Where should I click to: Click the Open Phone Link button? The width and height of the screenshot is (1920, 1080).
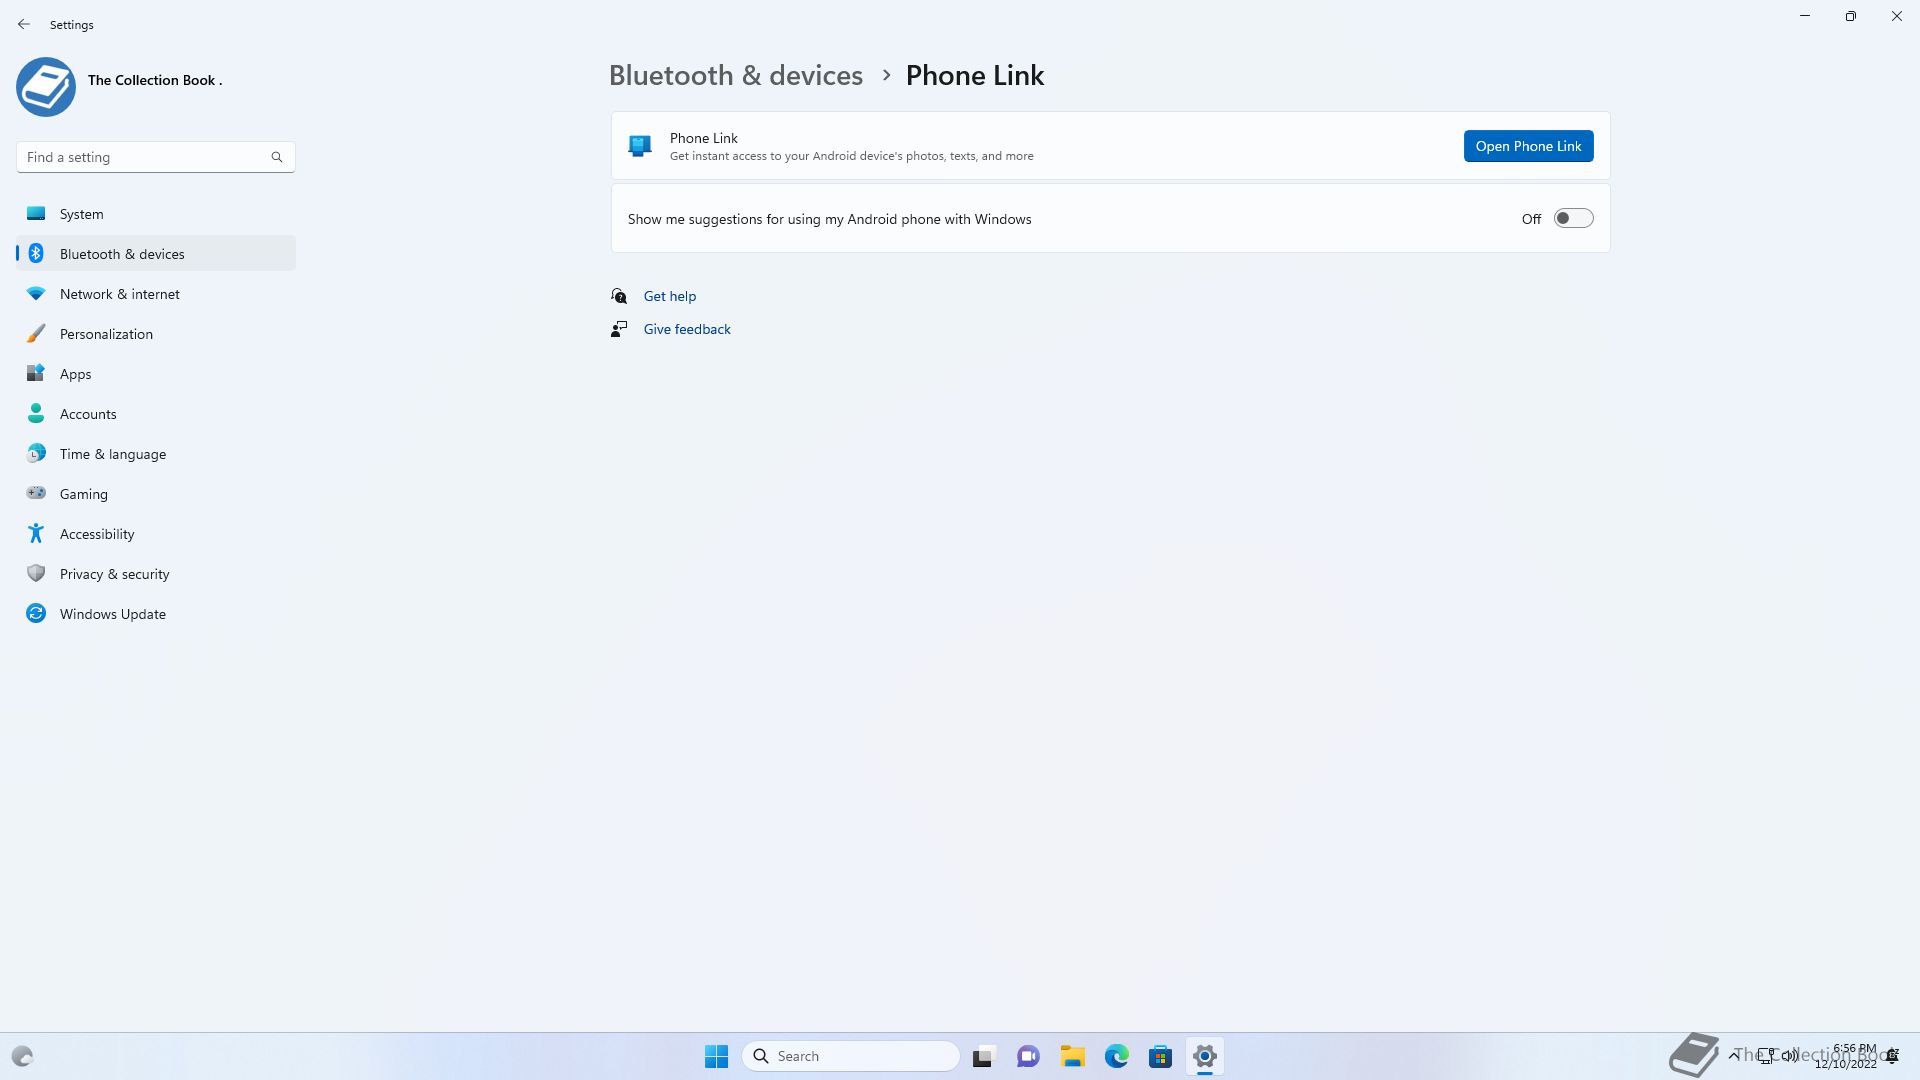coord(1528,146)
